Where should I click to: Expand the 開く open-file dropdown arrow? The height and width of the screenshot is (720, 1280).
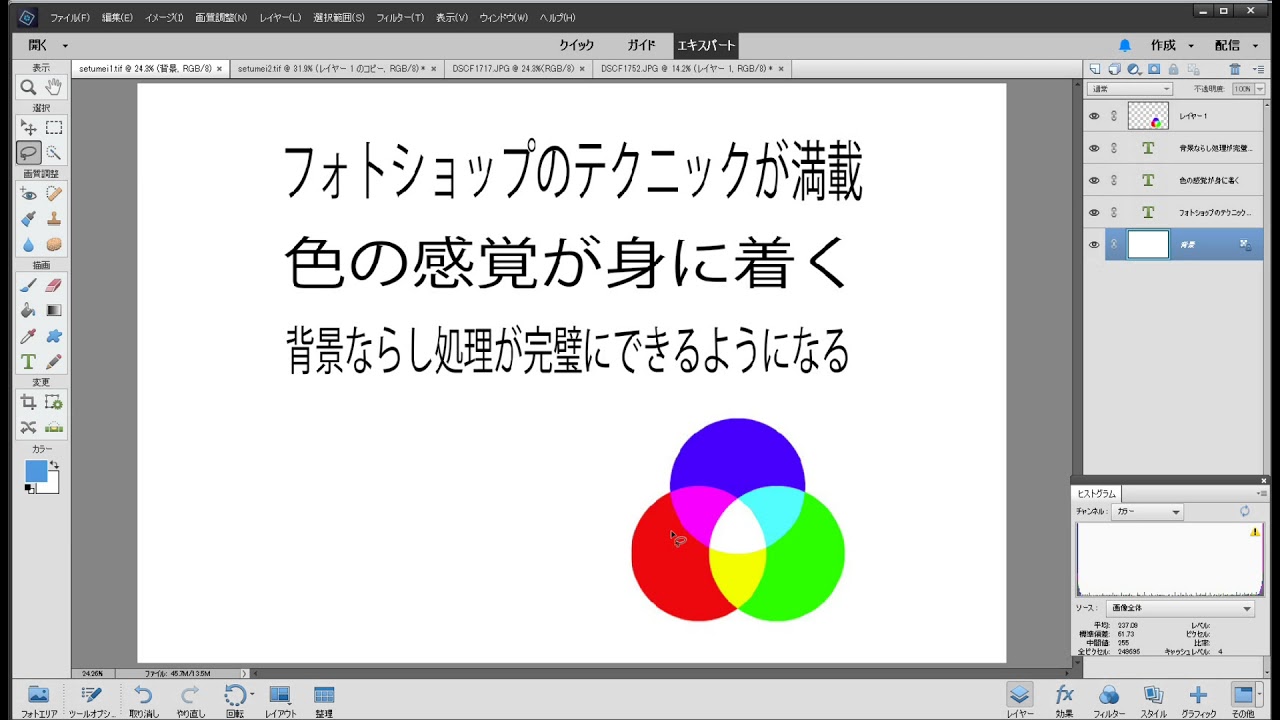65,46
